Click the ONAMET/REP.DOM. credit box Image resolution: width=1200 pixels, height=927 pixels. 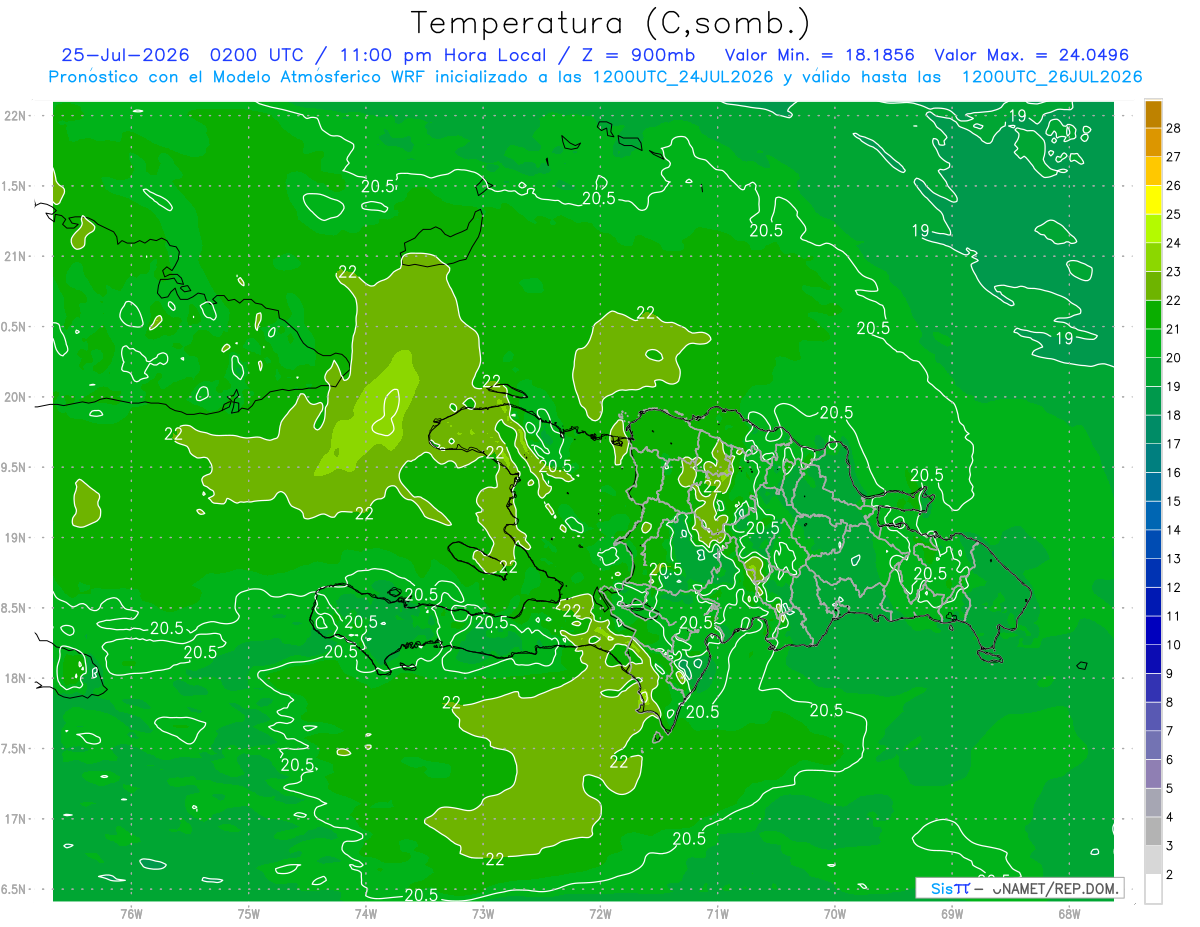[1020, 888]
